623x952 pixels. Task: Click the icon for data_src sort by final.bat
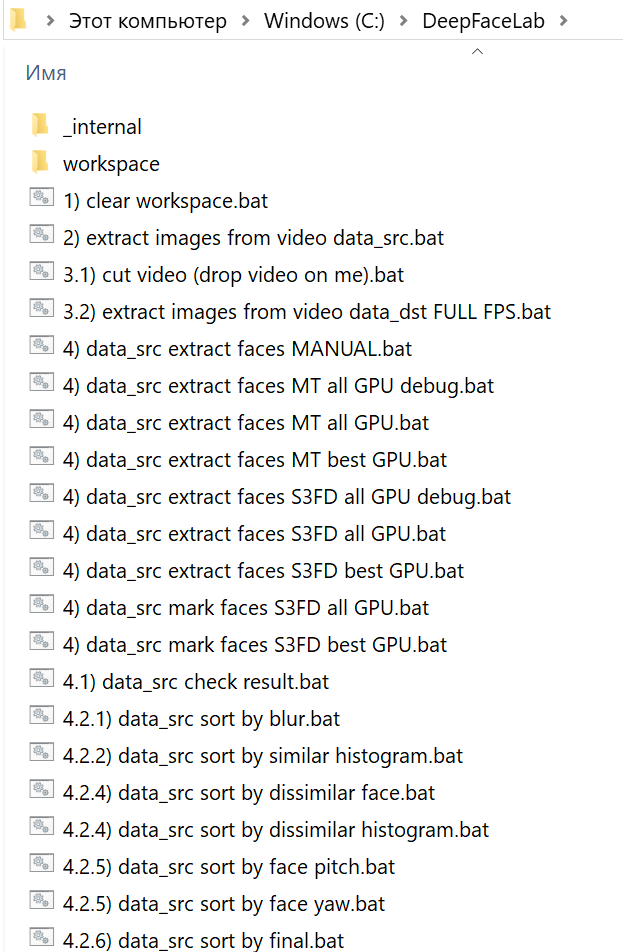click(41, 940)
